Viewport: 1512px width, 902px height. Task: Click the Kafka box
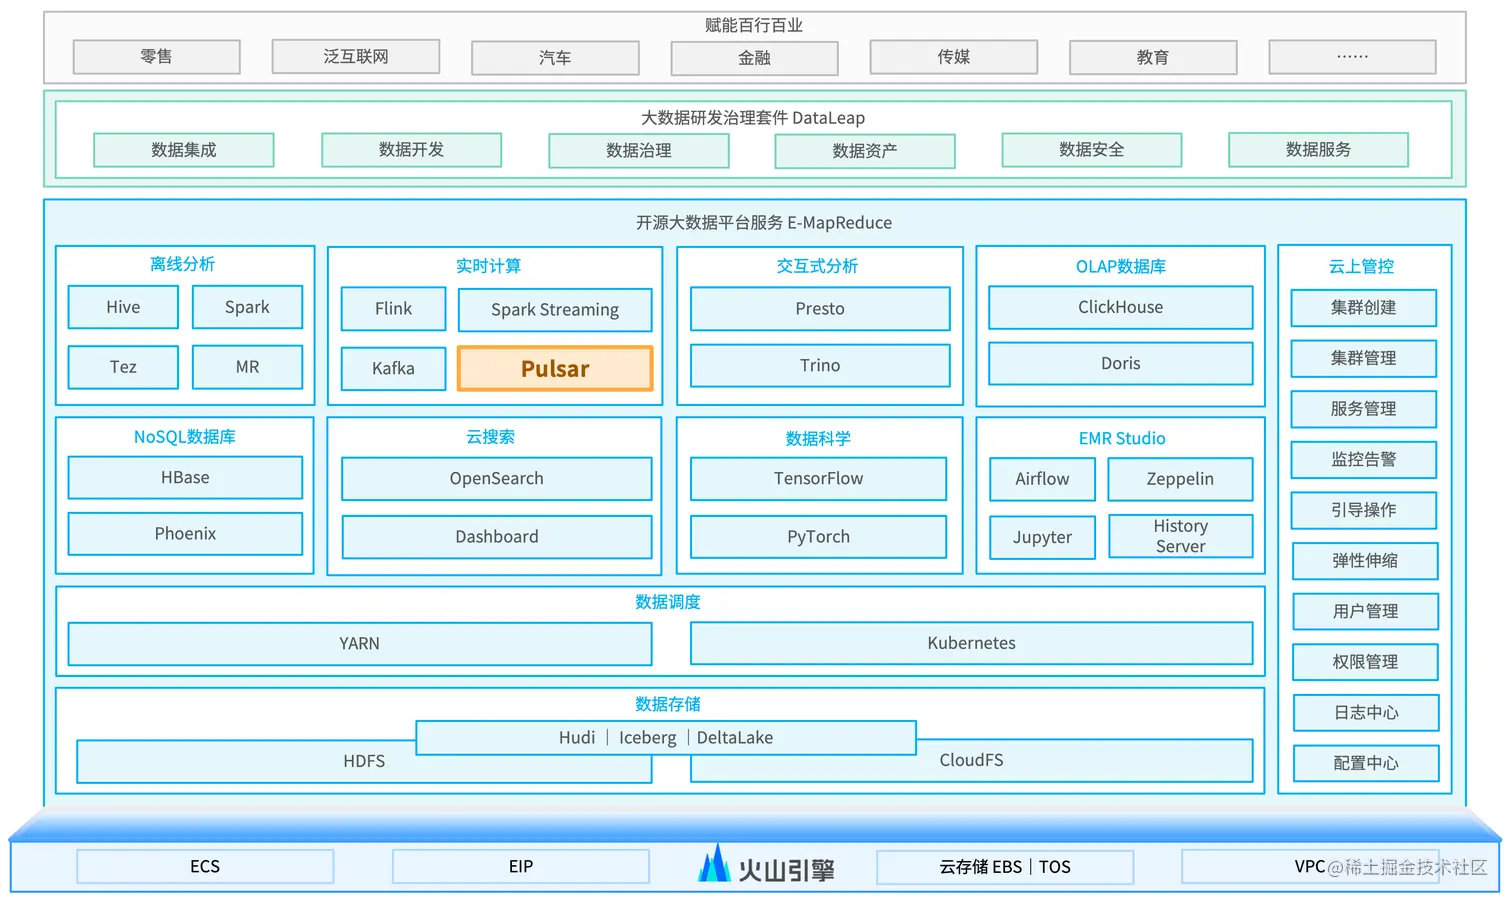(393, 368)
